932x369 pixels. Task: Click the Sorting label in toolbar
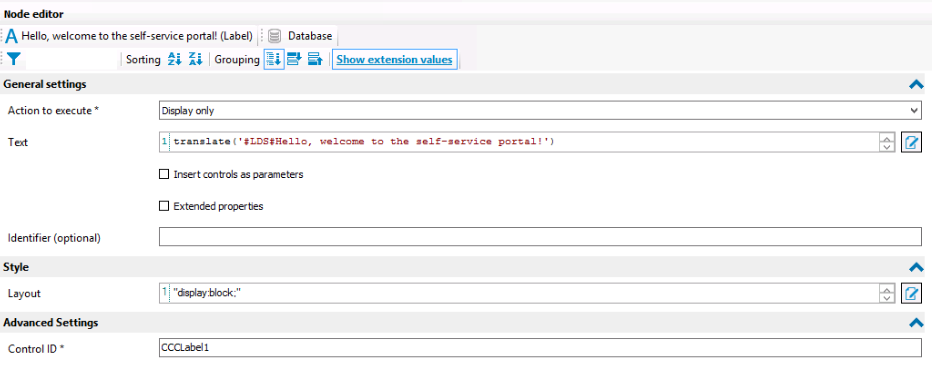point(143,59)
